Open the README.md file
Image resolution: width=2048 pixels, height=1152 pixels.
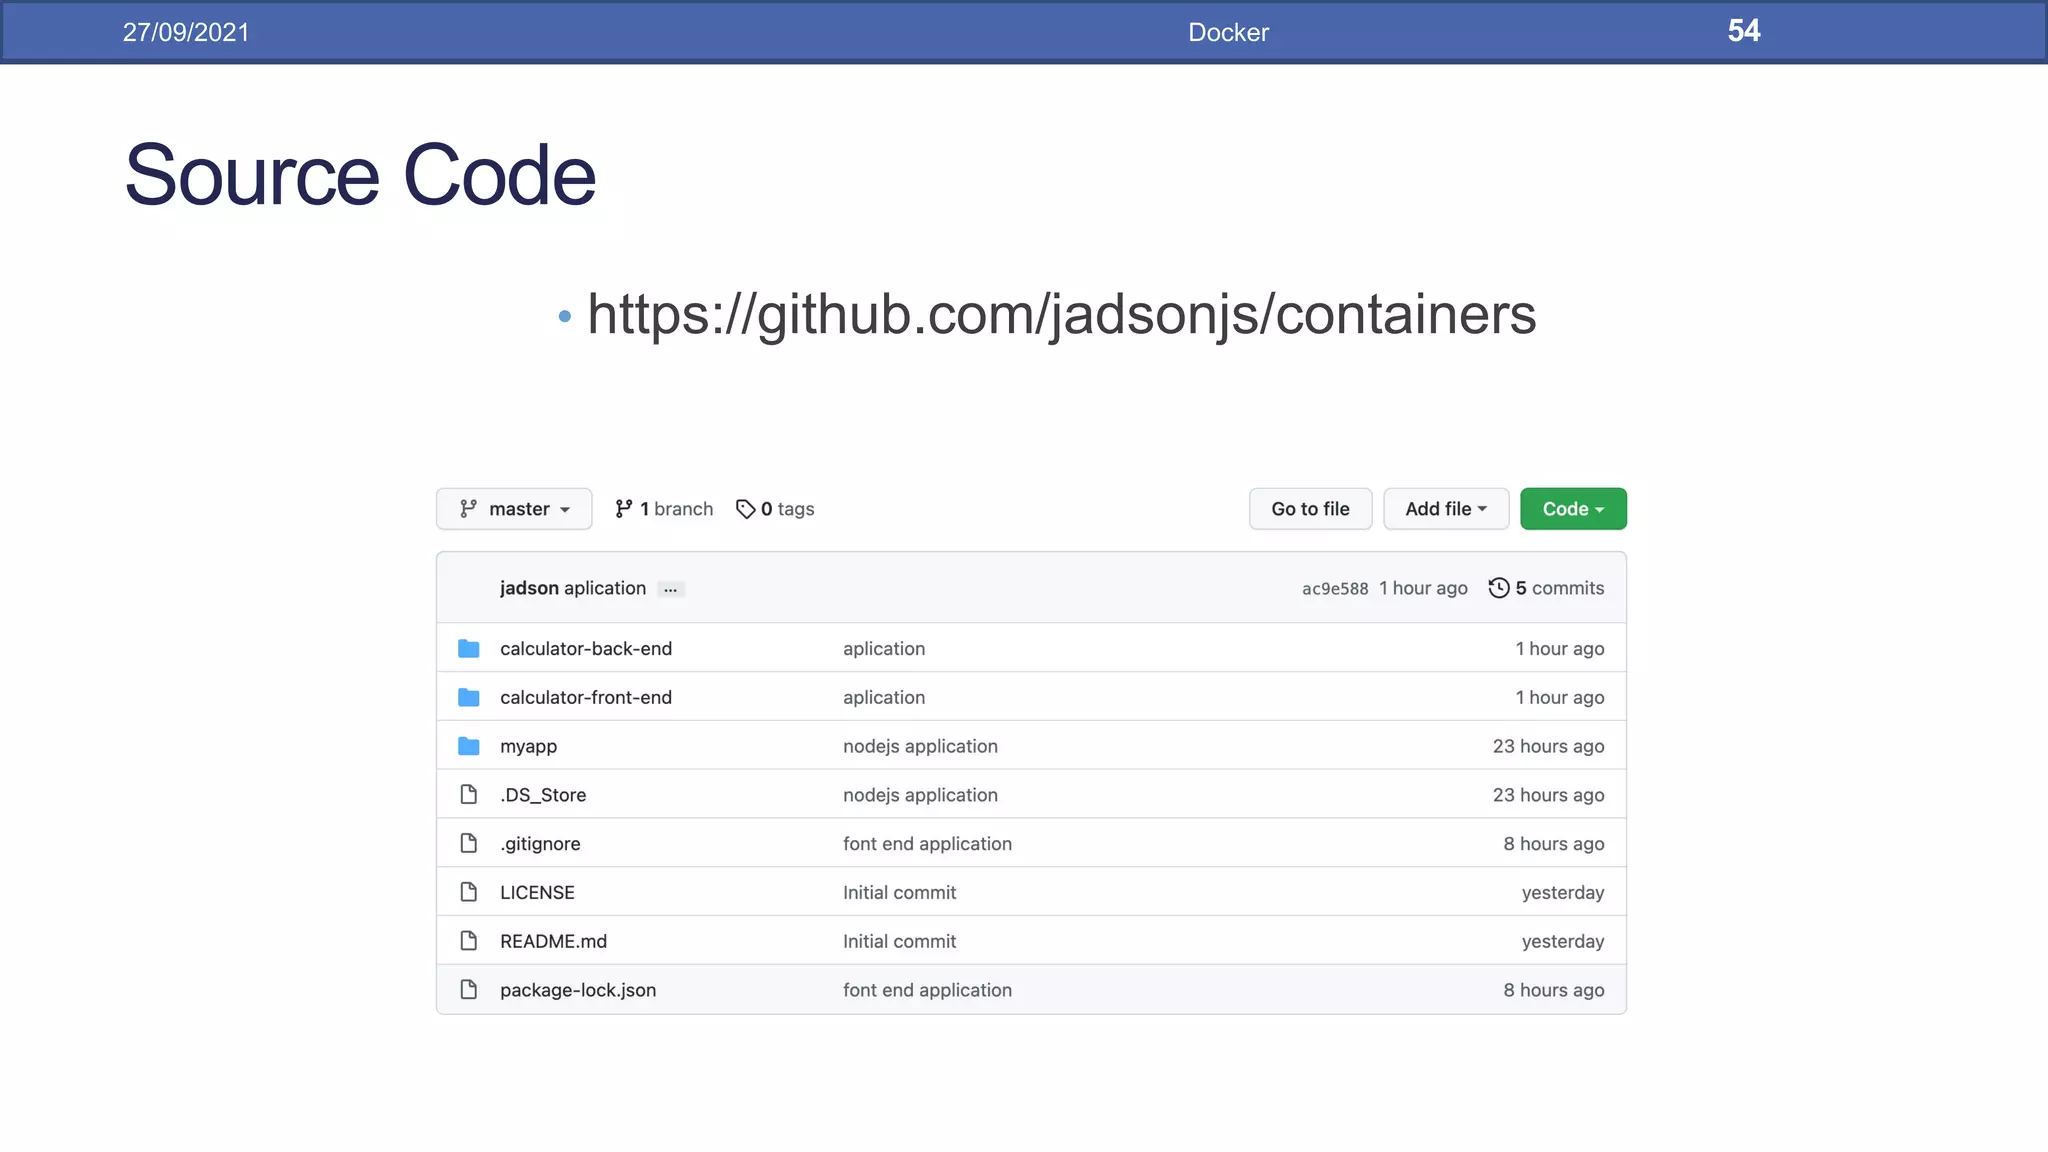(553, 941)
